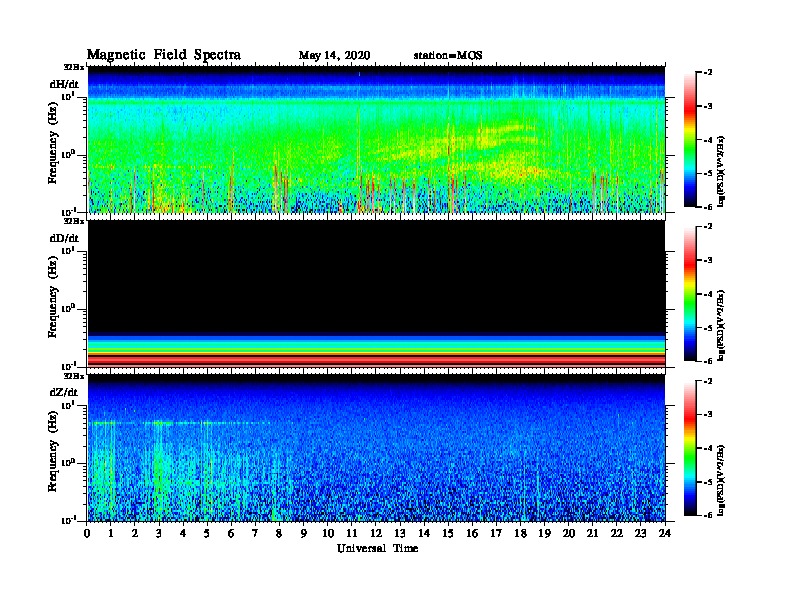Image resolution: width=792 pixels, height=612 pixels.
Task: Click the "-6" tick on the dH/dt color bar
Action: tap(708, 207)
